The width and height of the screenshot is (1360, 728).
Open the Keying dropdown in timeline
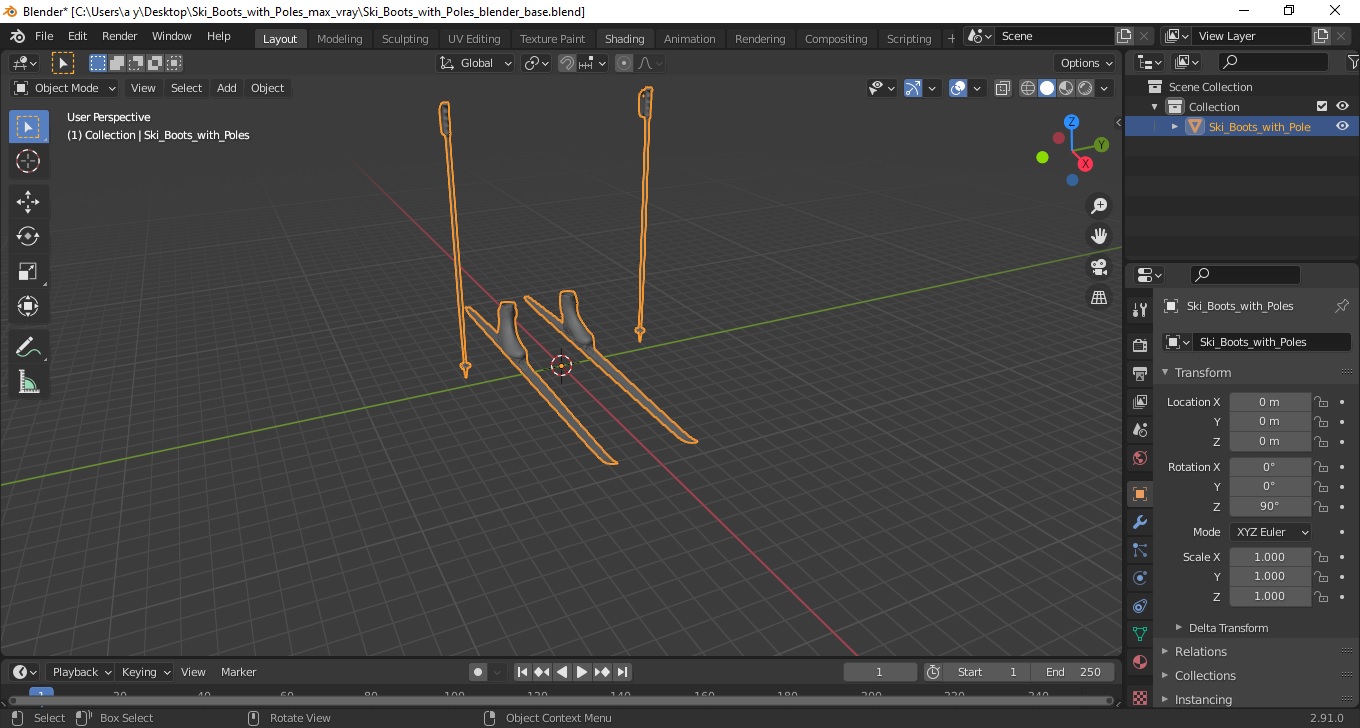point(145,672)
